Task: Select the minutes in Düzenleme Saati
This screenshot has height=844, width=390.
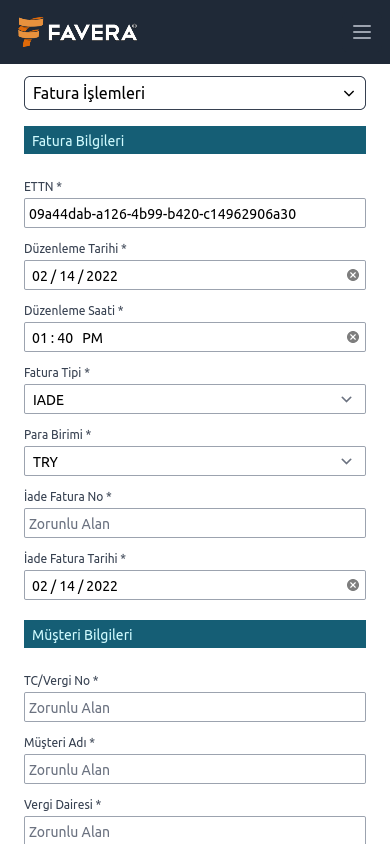Action: point(65,338)
